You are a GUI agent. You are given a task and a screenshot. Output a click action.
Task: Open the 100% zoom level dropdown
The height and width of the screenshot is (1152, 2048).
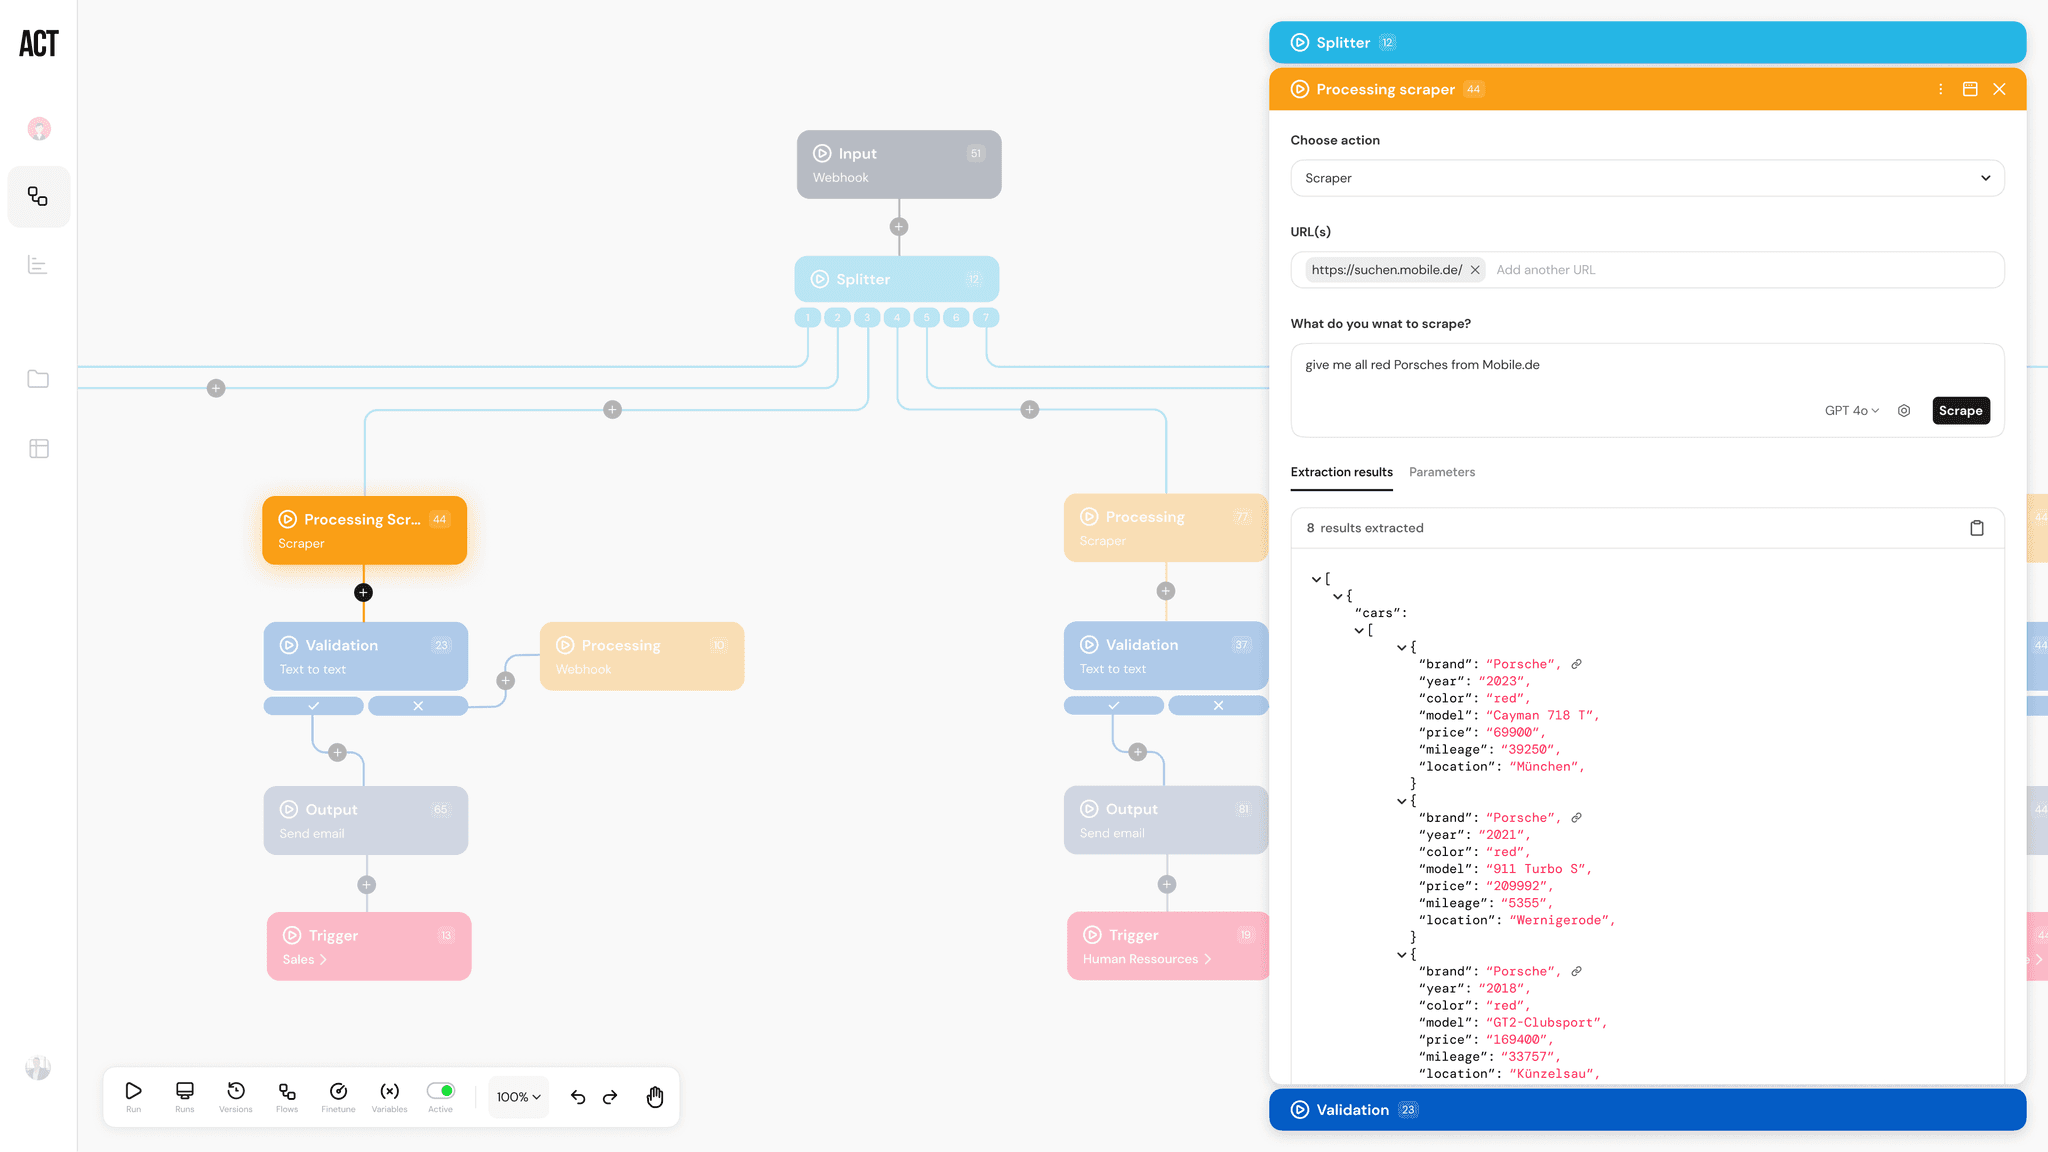518,1097
